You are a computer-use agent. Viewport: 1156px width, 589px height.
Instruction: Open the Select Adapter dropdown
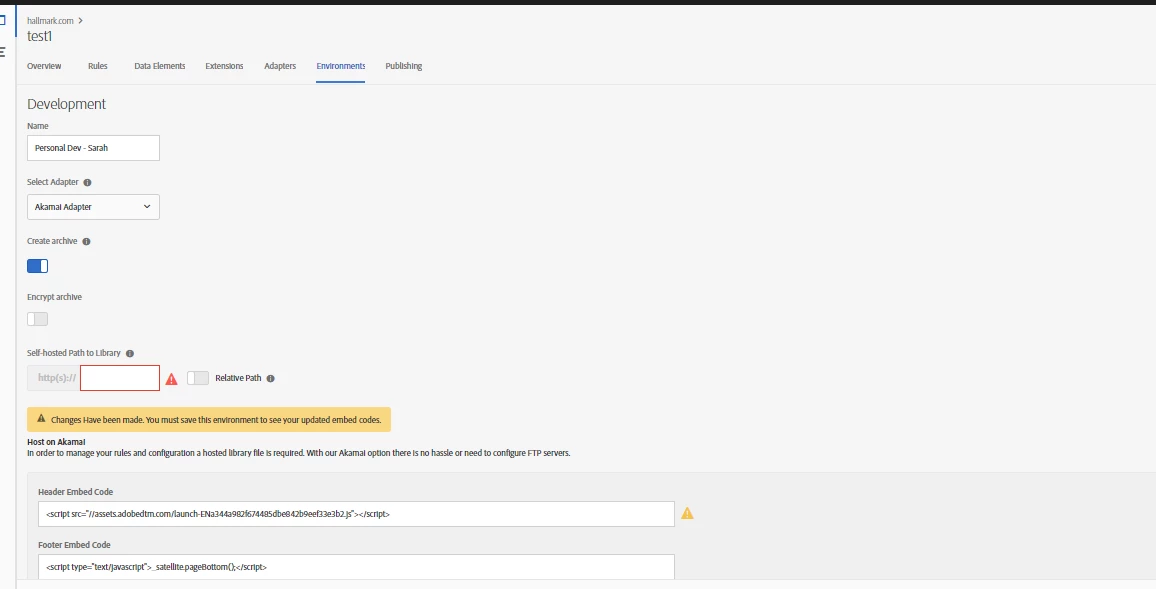click(94, 206)
